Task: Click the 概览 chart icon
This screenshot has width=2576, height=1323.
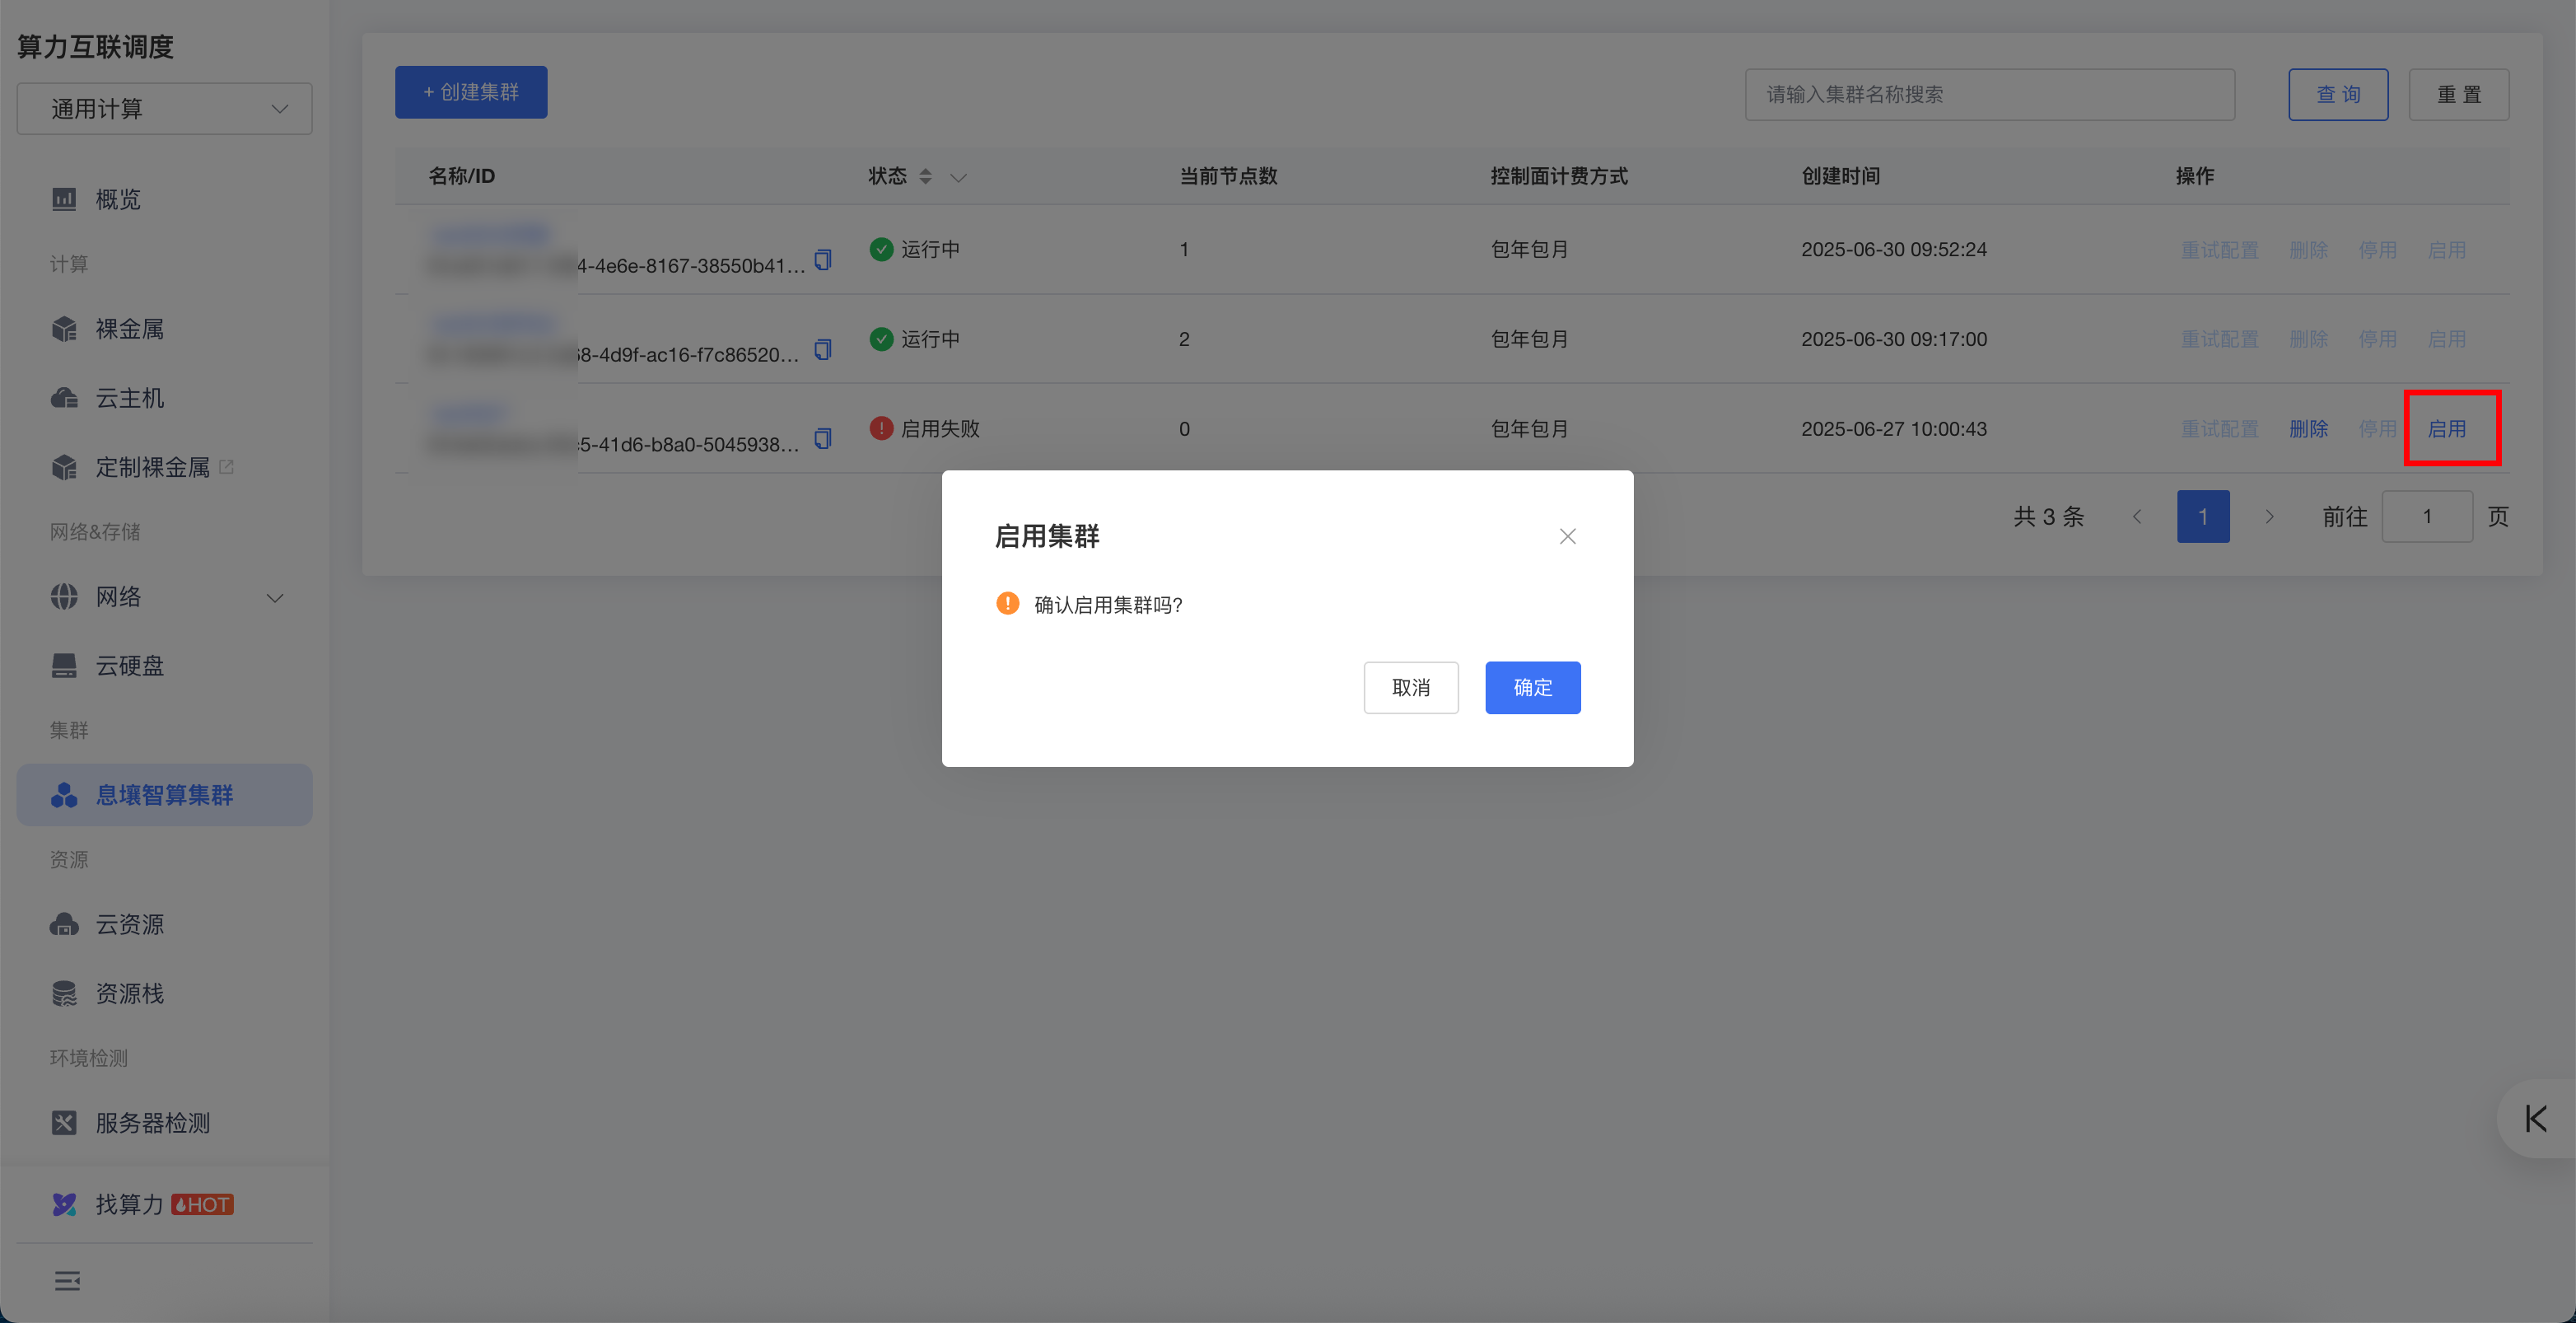Action: pos(64,199)
